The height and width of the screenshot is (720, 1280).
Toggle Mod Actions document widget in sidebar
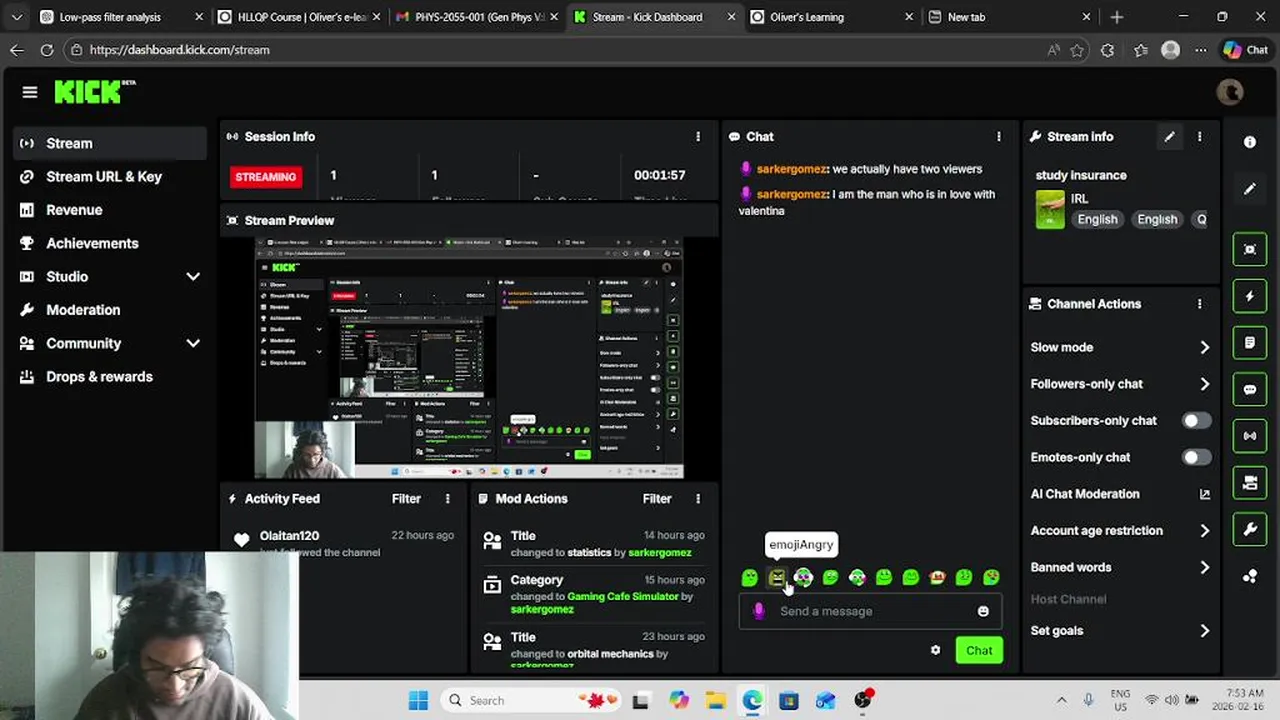point(1250,343)
